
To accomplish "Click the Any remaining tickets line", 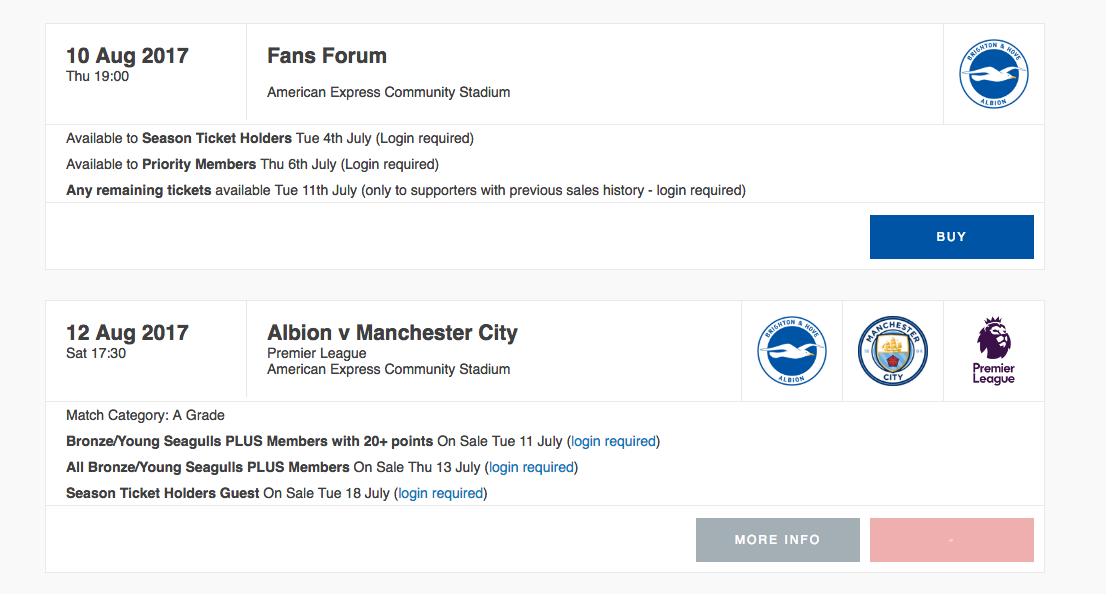I will pos(406,190).
